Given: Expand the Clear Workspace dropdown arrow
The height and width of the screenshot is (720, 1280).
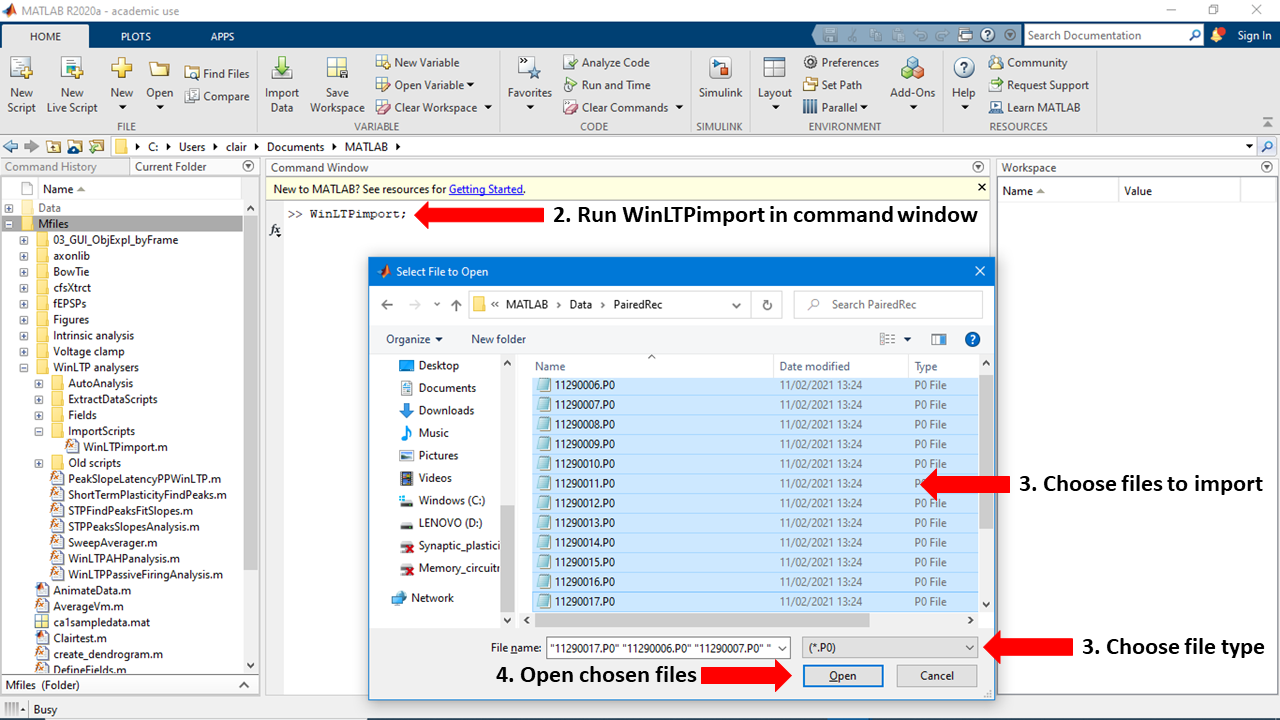Looking at the screenshot, I should pyautogui.click(x=488, y=108).
